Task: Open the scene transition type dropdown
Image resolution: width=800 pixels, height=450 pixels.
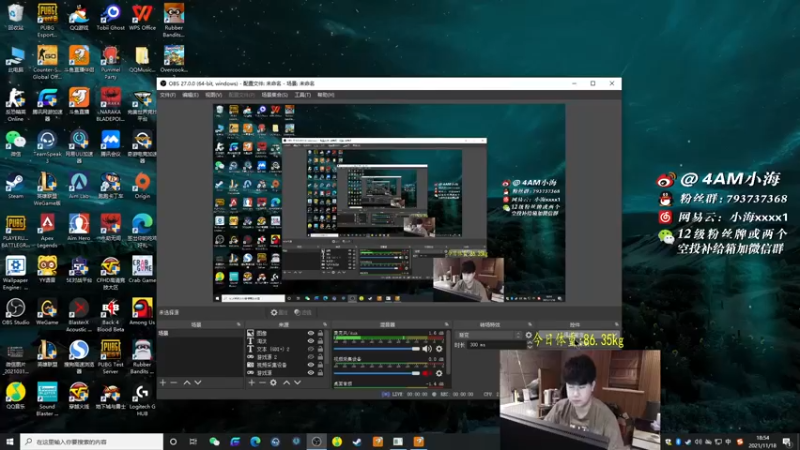Action: click(x=489, y=335)
